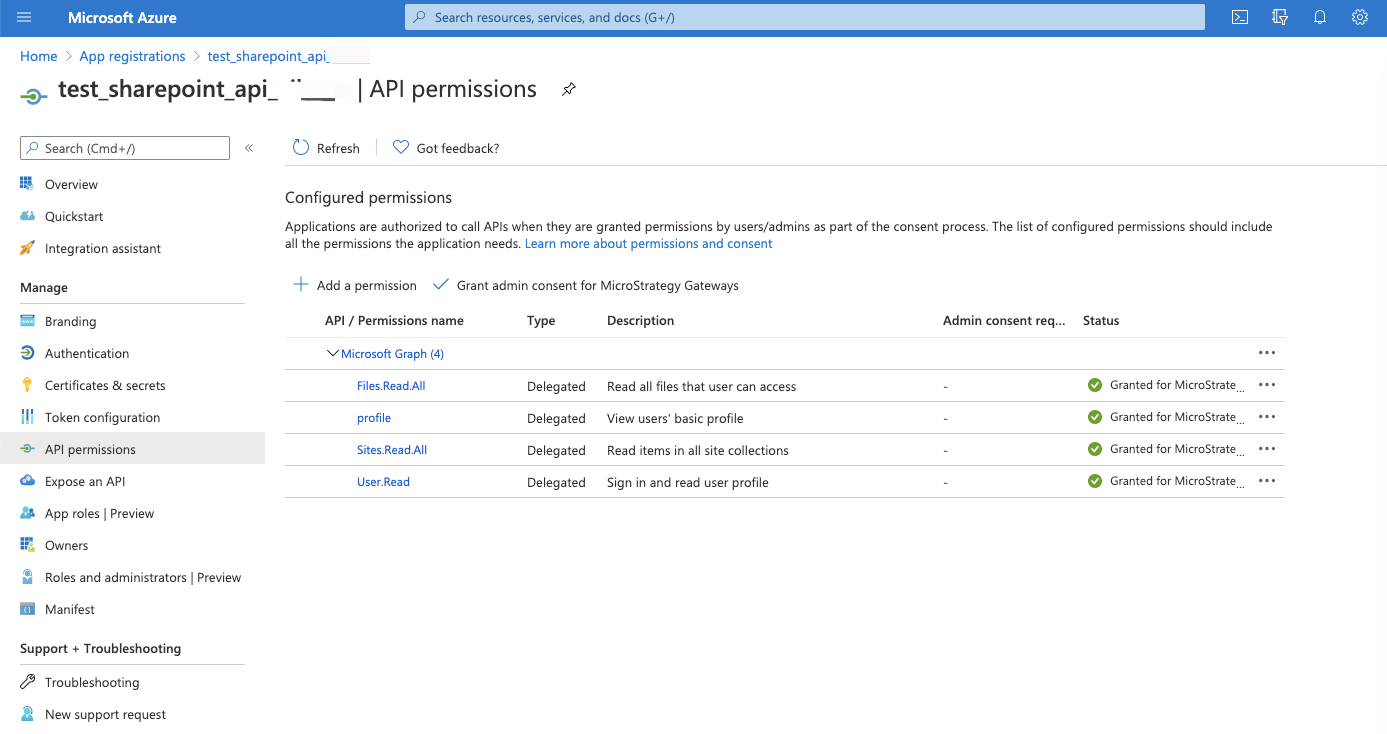Open the Directories and subscriptions filter
This screenshot has width=1387, height=734.
(x=1279, y=17)
